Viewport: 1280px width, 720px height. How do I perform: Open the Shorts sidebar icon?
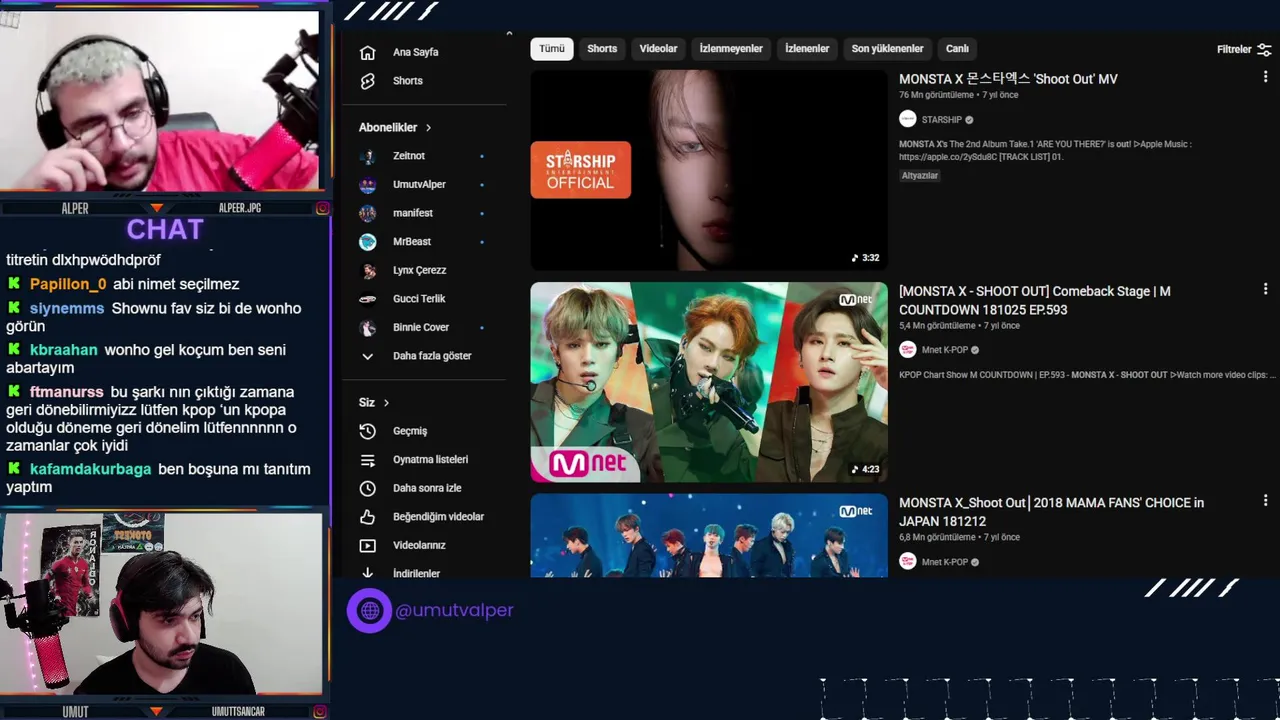[367, 81]
